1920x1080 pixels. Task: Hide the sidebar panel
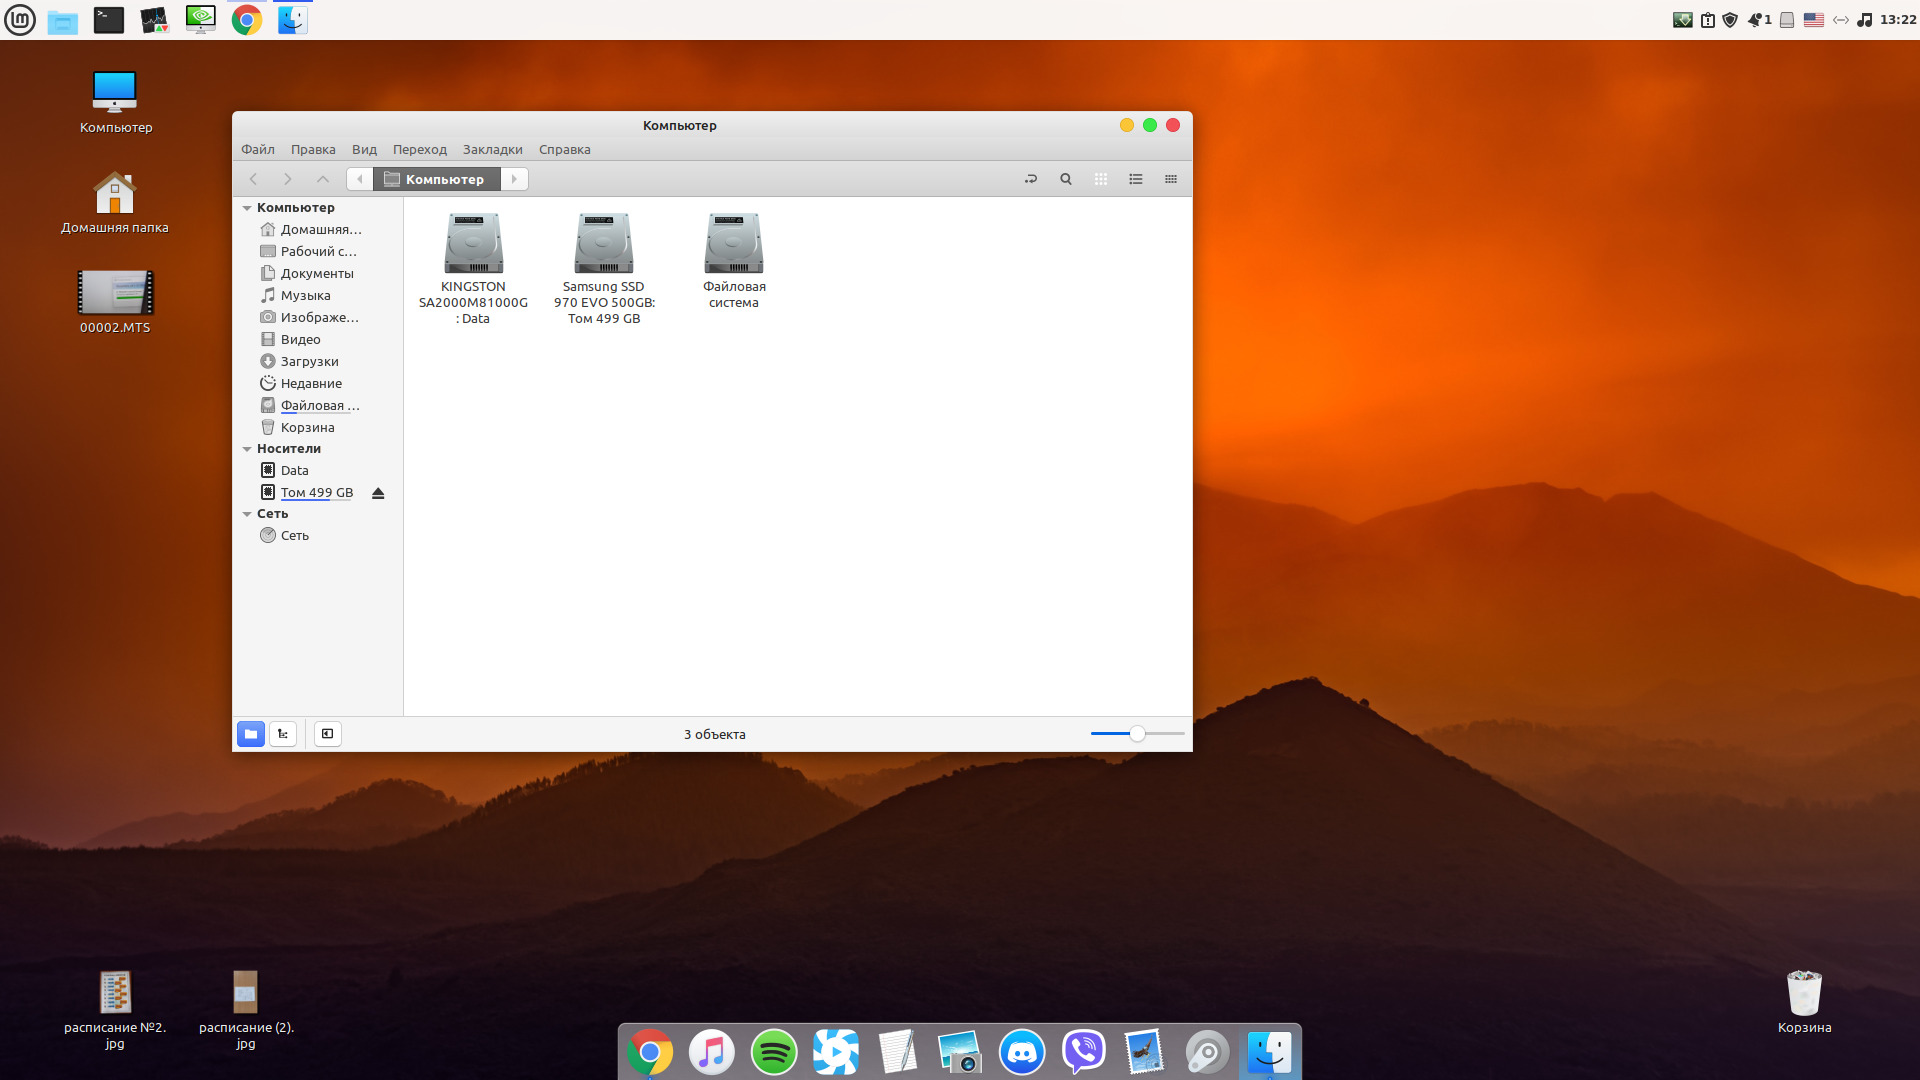327,734
